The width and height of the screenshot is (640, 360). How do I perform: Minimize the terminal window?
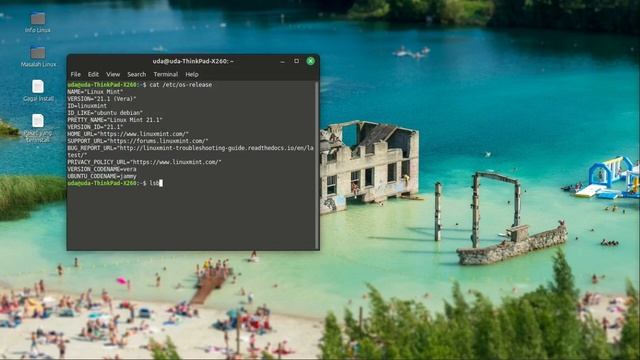coord(282,61)
